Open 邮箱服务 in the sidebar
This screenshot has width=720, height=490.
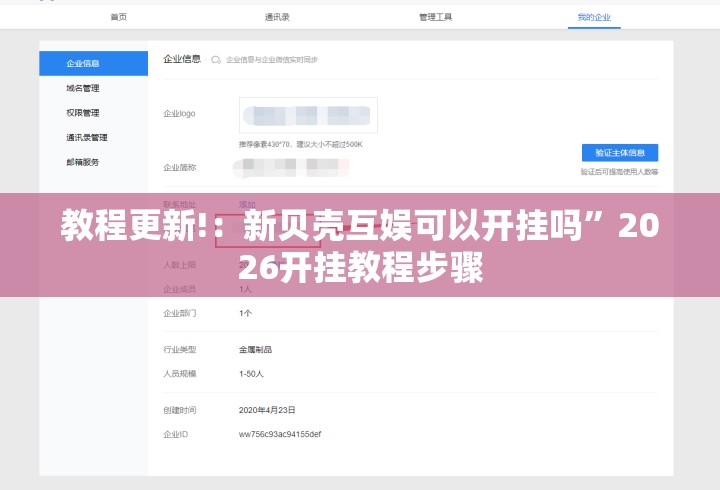coord(83,162)
